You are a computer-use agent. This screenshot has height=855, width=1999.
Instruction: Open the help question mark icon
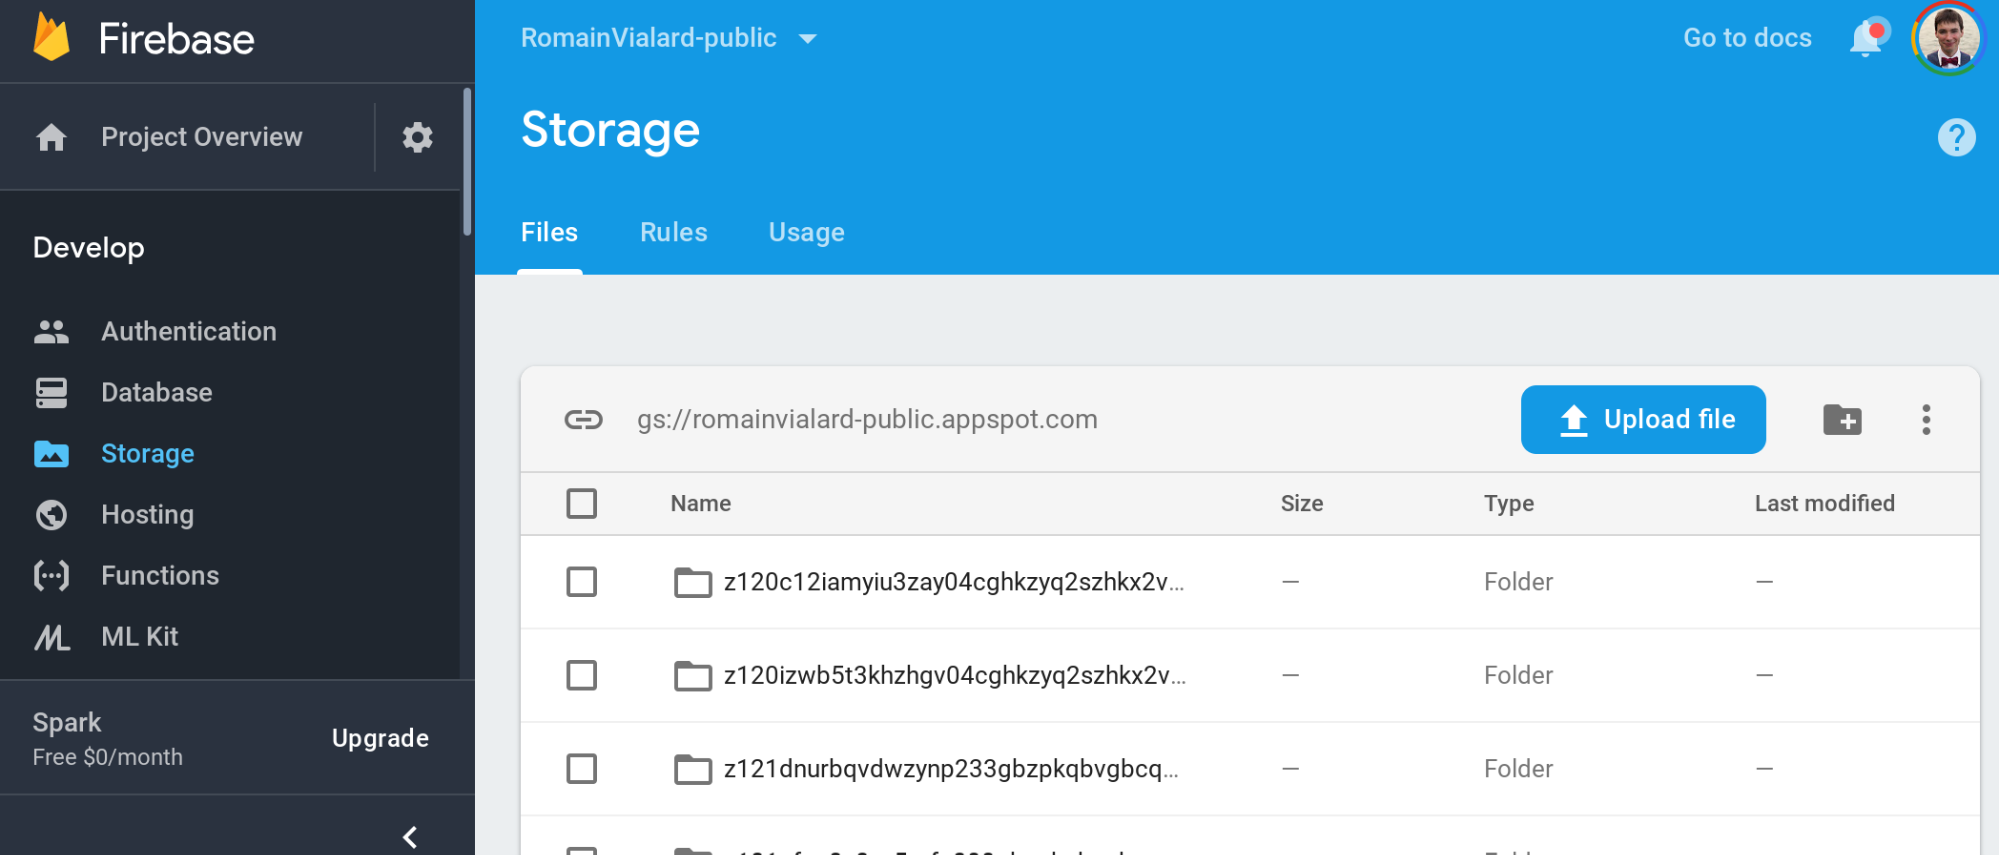(x=1956, y=137)
